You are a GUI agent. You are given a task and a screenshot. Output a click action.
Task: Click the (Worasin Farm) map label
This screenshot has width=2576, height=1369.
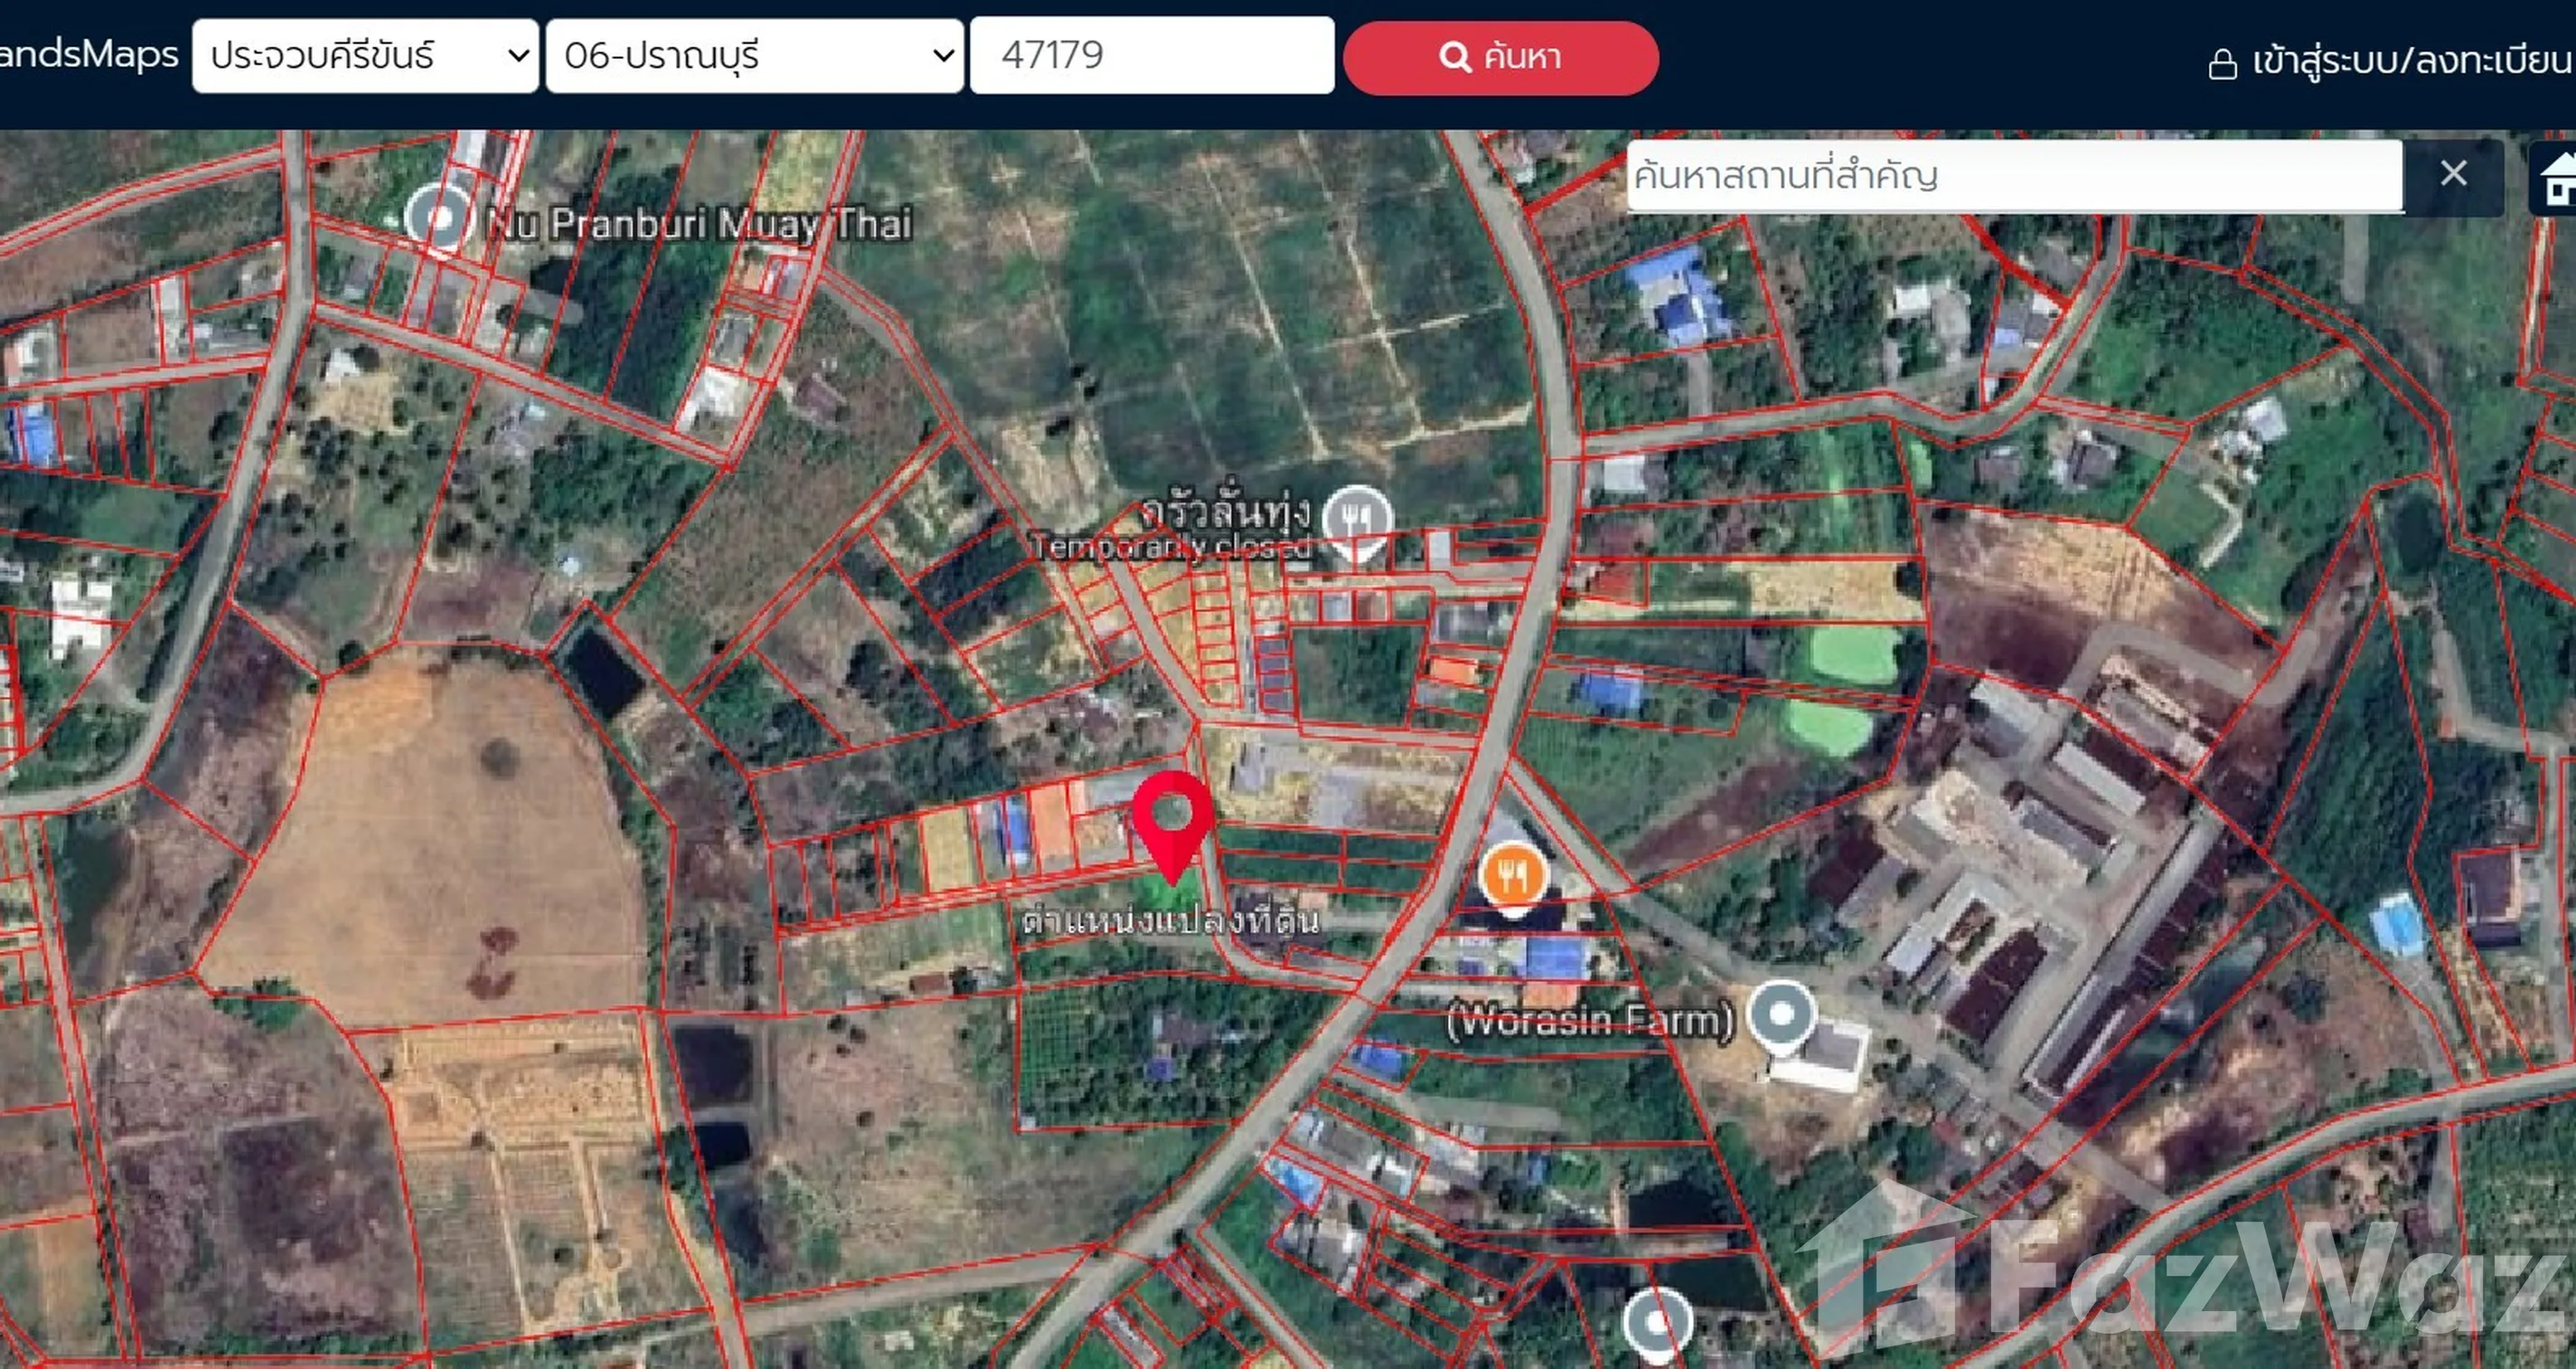click(1590, 1021)
